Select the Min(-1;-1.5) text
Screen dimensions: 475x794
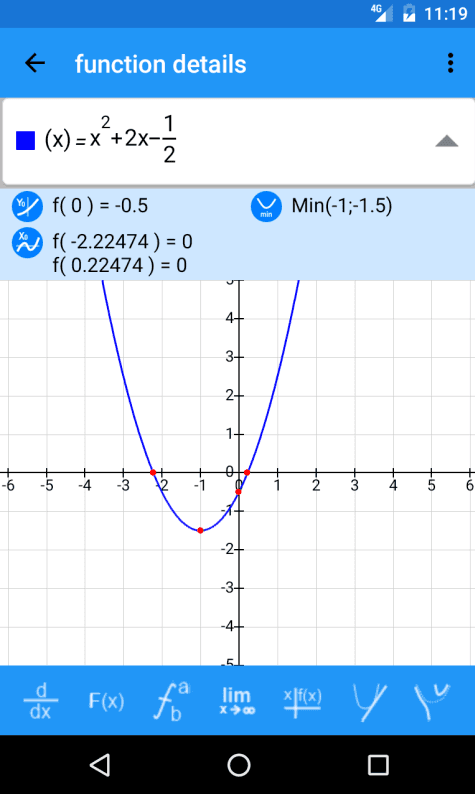point(342,206)
